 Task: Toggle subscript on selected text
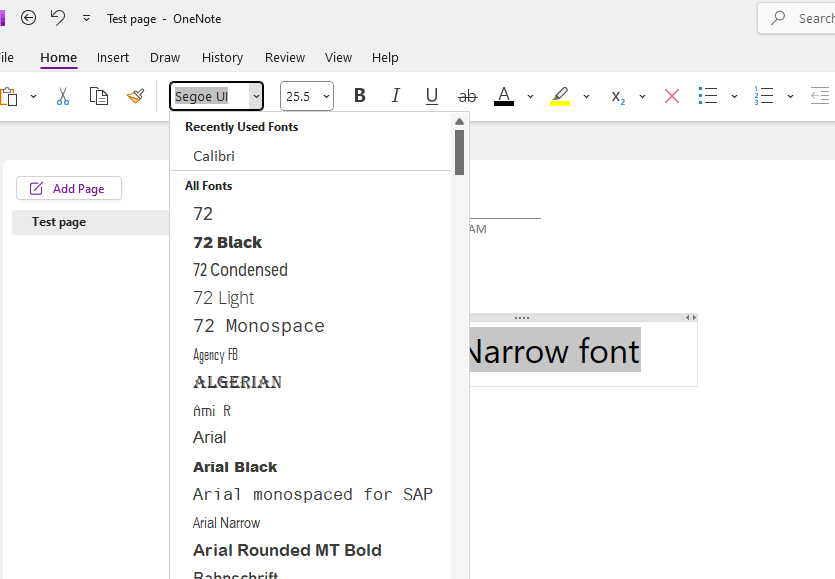[616, 97]
